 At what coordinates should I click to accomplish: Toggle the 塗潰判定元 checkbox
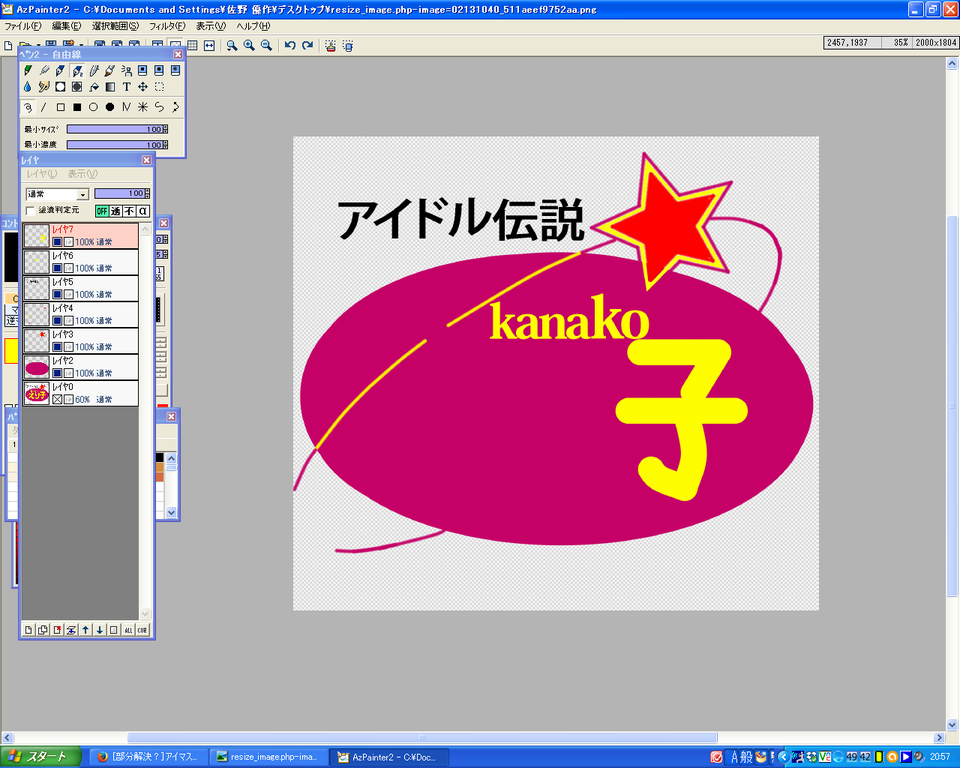click(30, 211)
